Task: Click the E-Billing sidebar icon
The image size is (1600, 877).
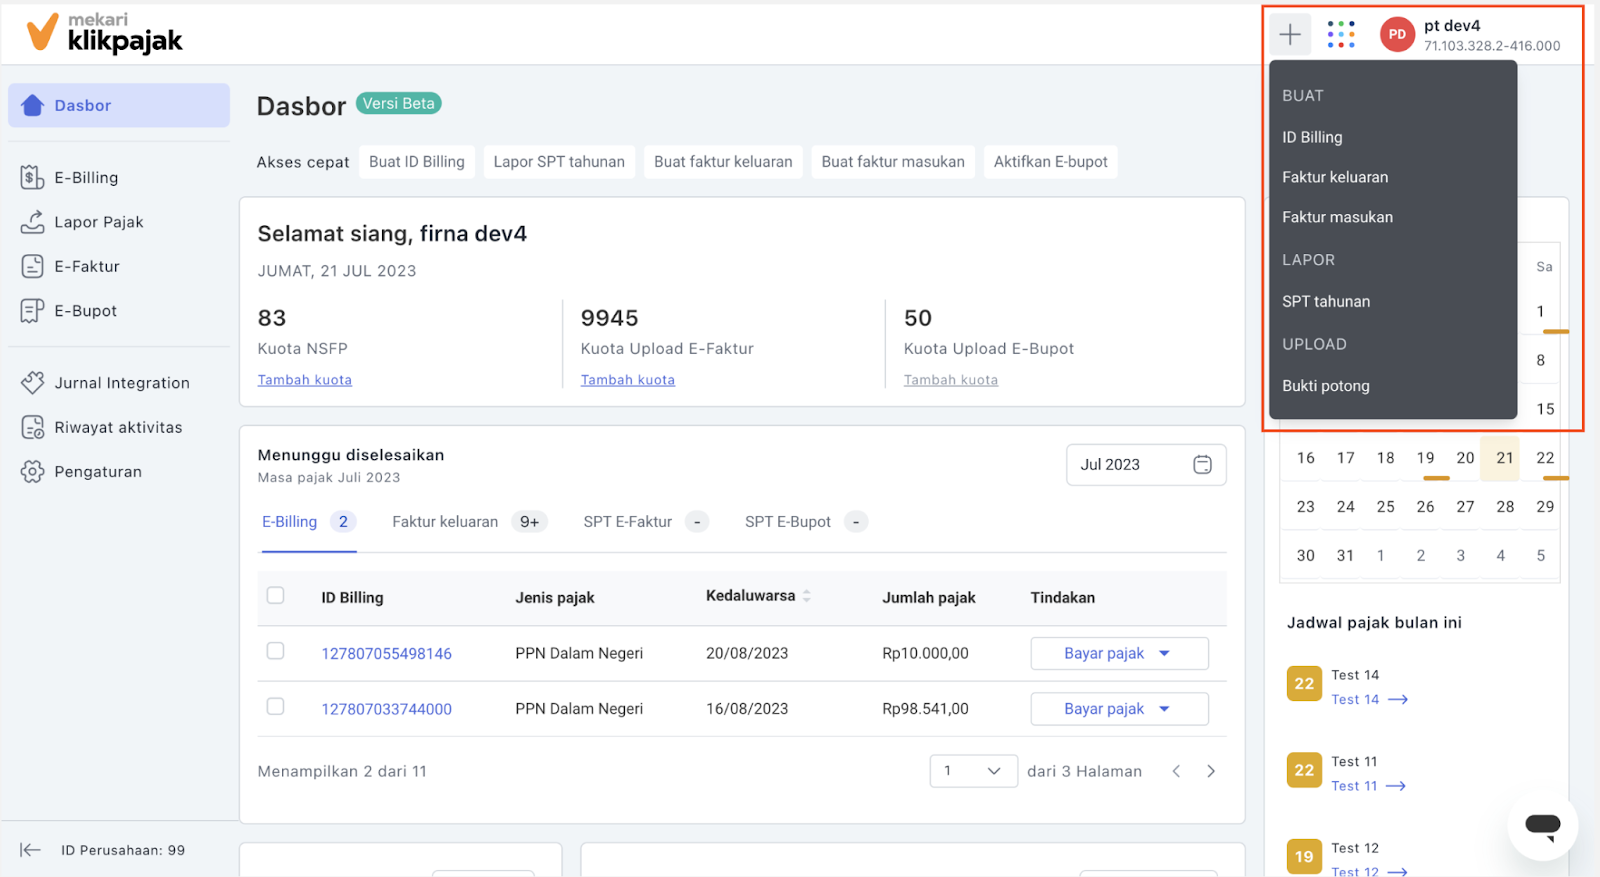Action: [x=32, y=177]
